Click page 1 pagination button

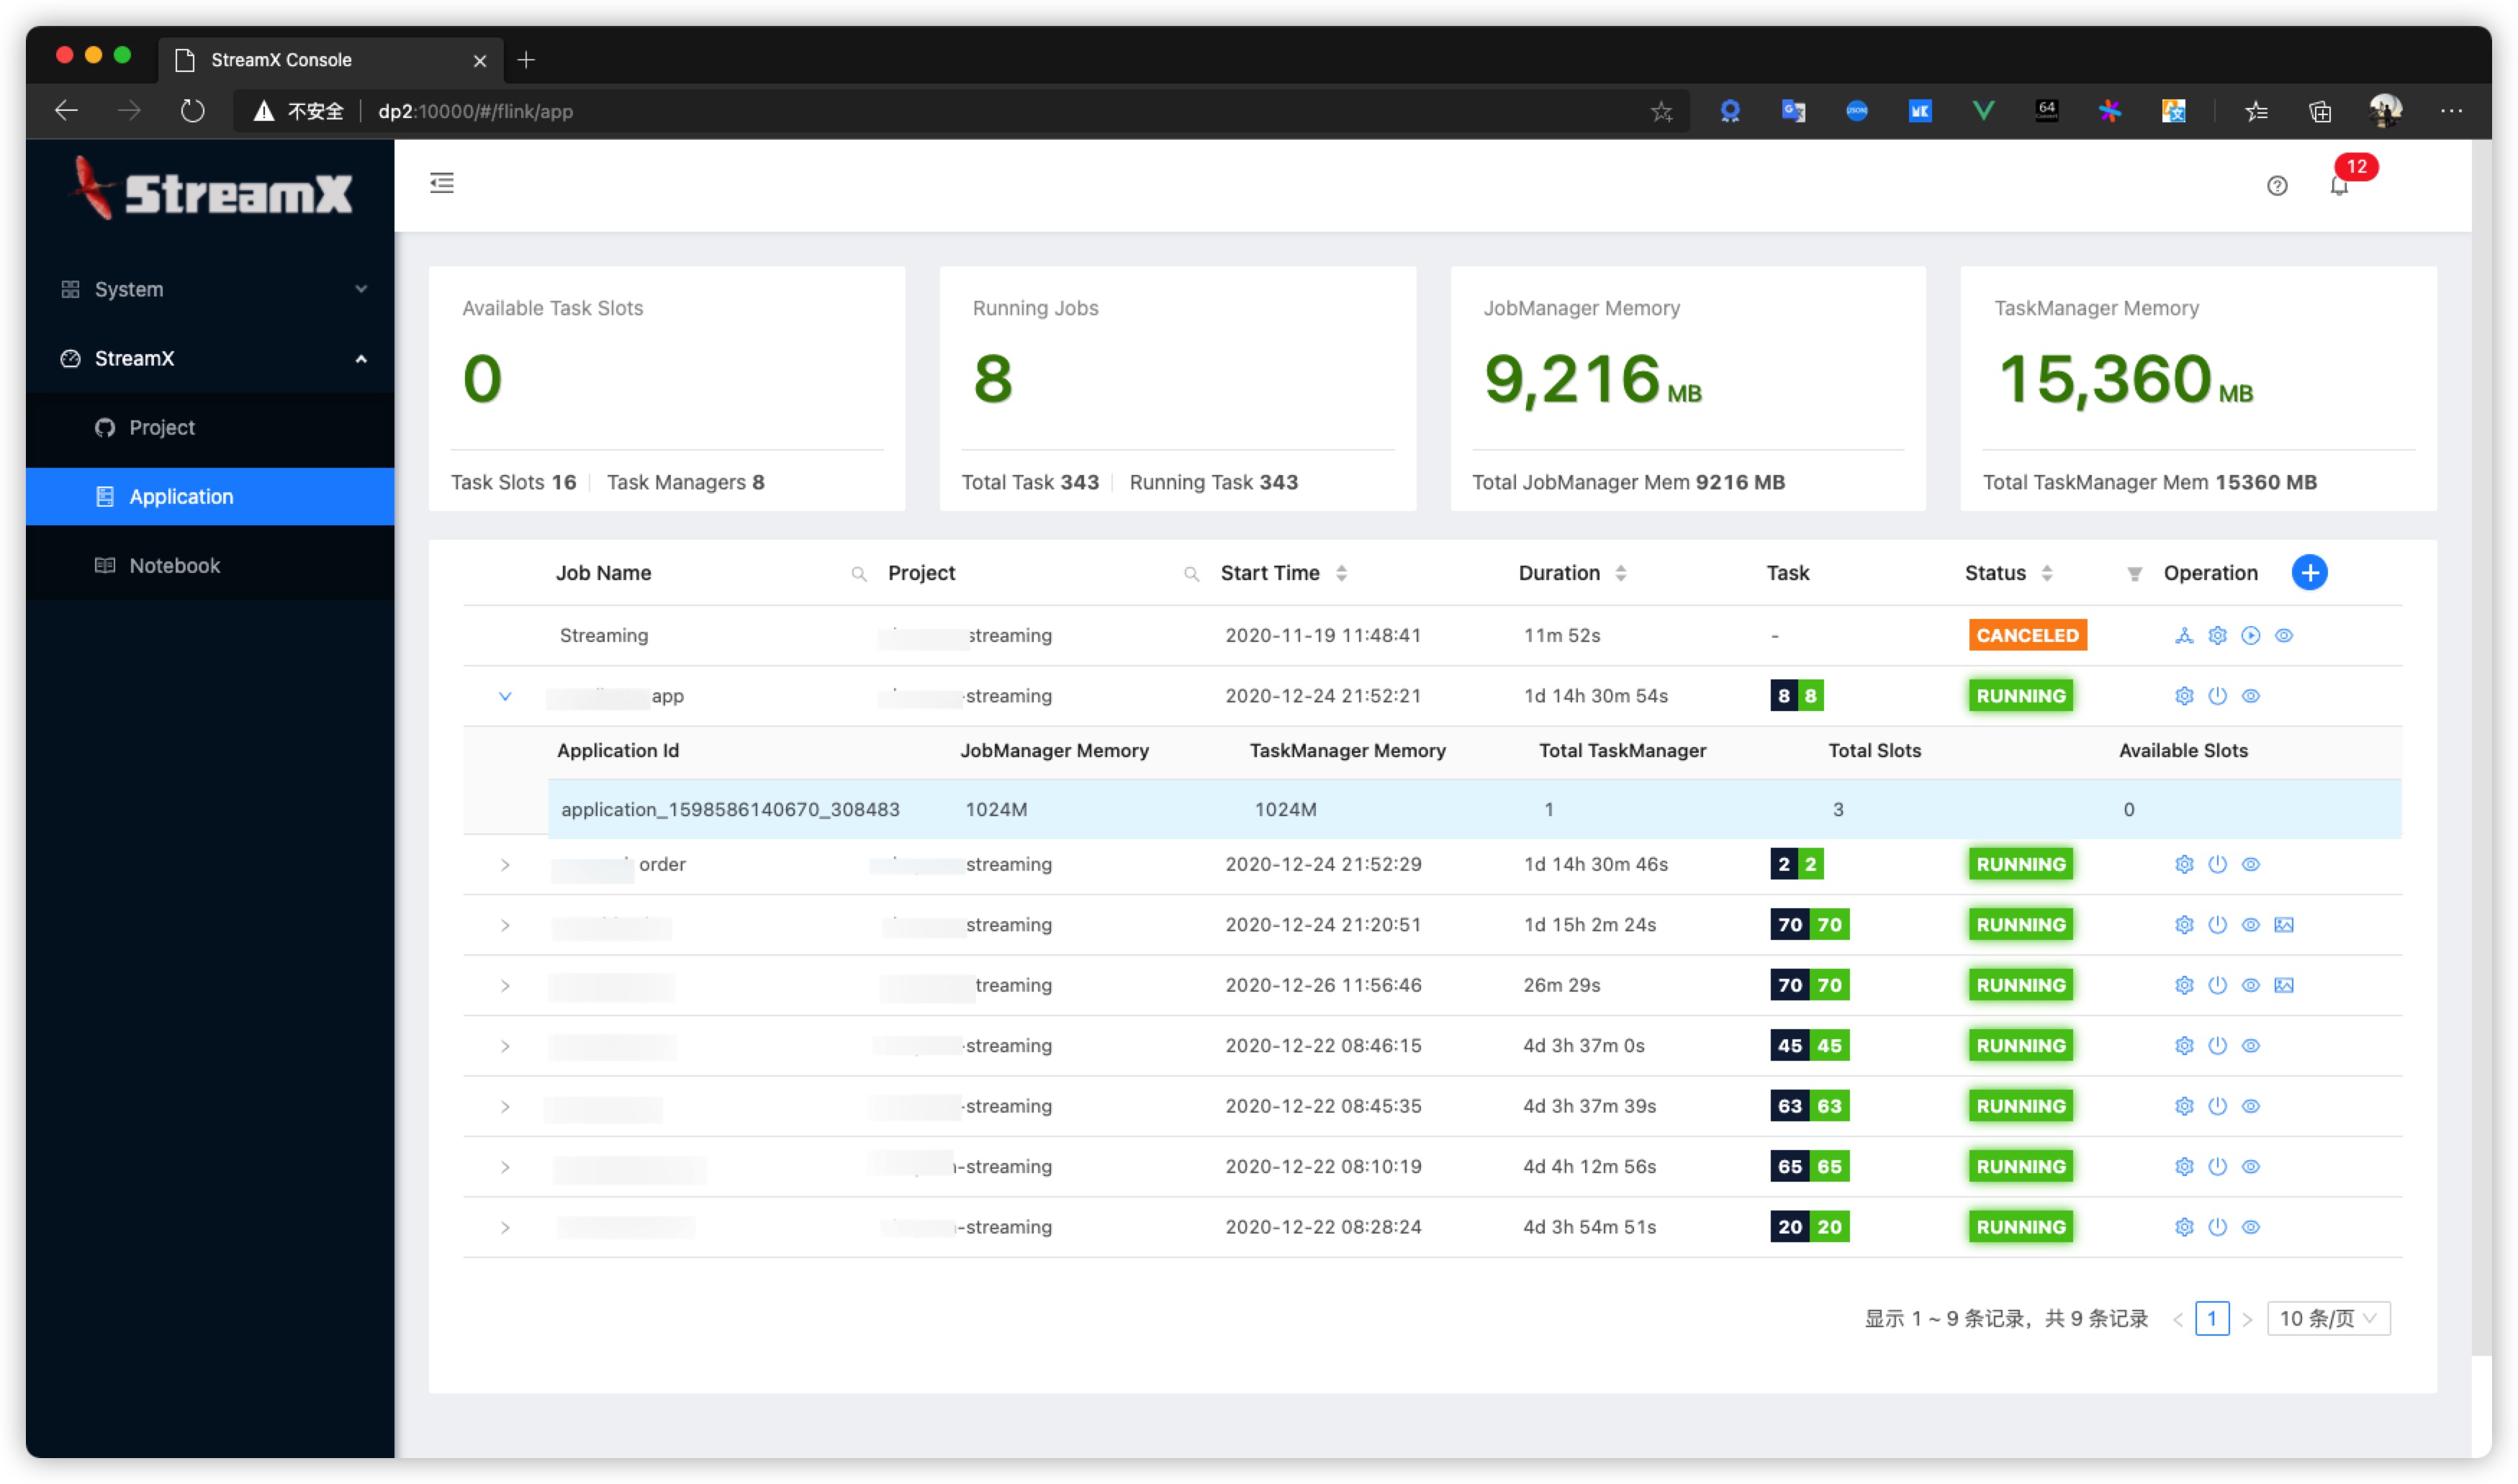(2212, 1316)
